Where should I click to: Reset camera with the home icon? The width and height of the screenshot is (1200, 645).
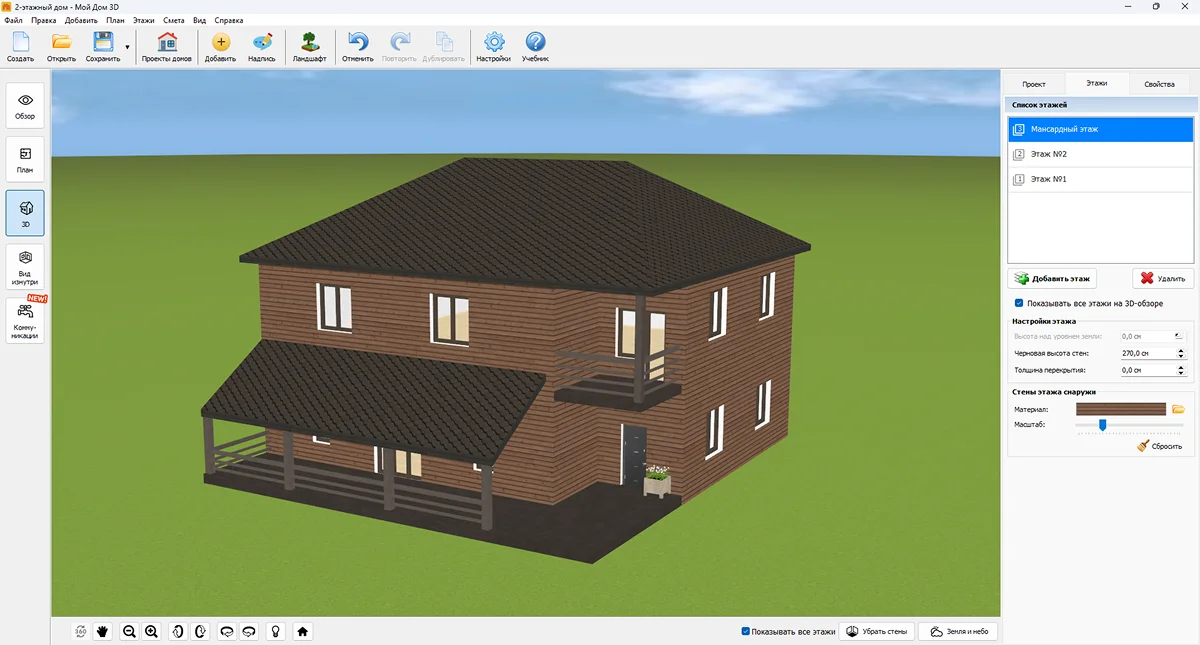tap(302, 631)
